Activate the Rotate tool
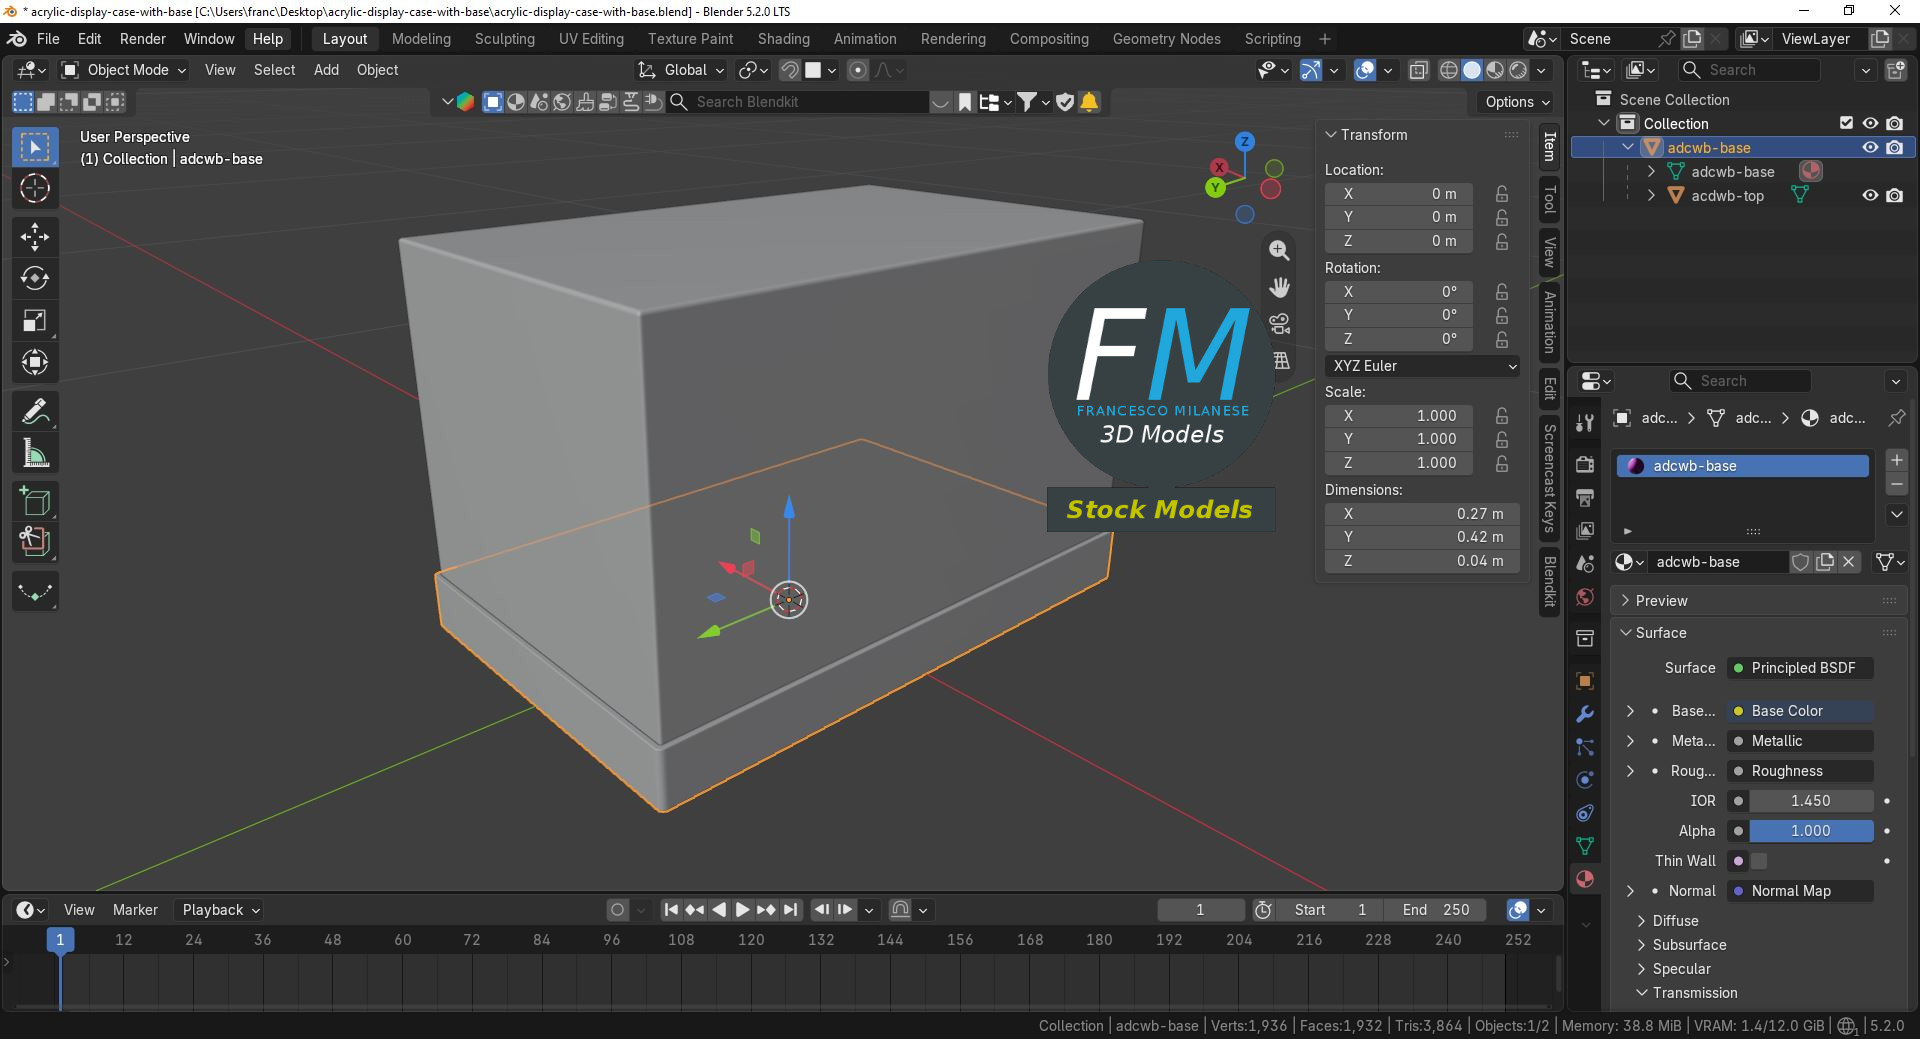The width and height of the screenshot is (1920, 1039). (35, 279)
